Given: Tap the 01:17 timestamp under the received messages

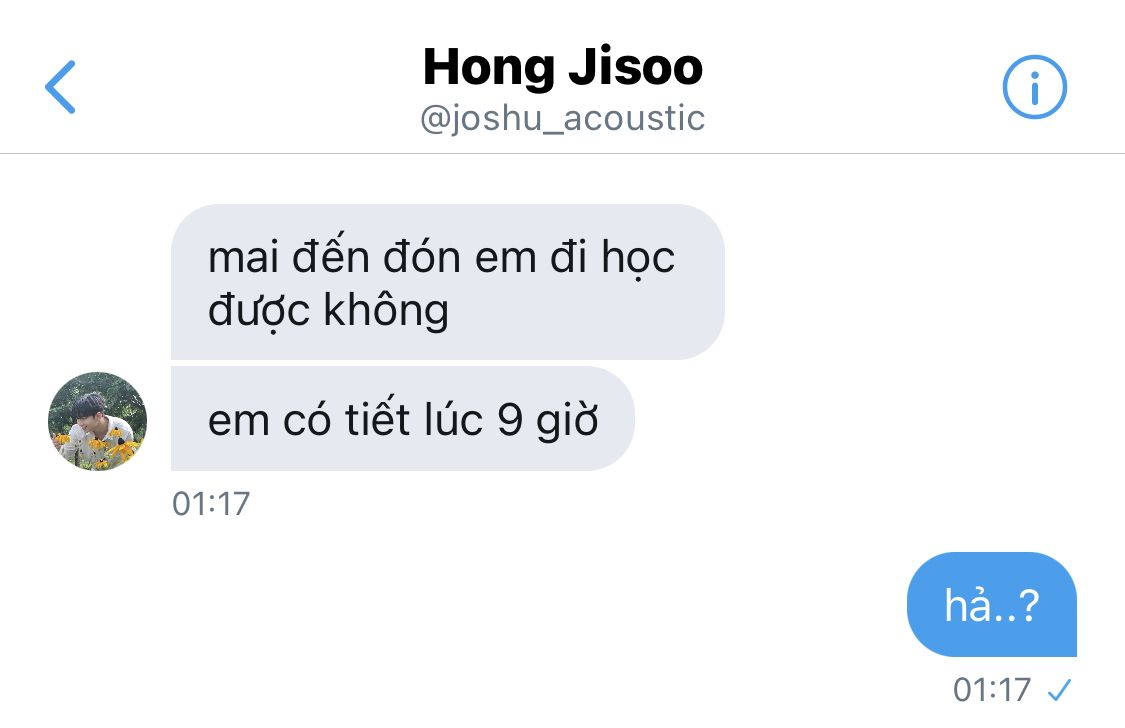Looking at the screenshot, I should click(211, 504).
